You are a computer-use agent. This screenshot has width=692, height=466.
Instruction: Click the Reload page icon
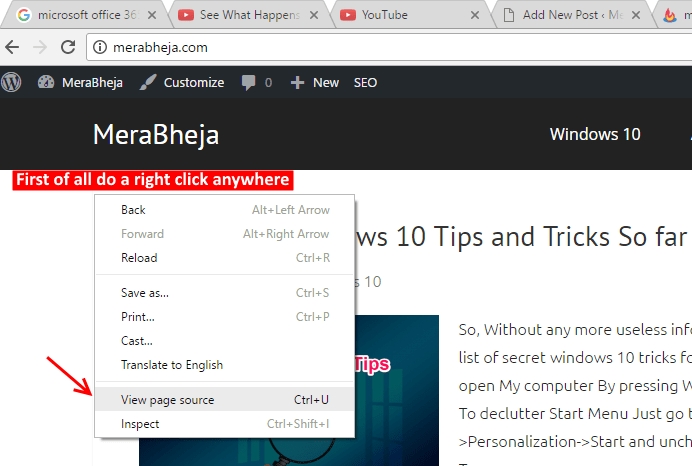68,47
